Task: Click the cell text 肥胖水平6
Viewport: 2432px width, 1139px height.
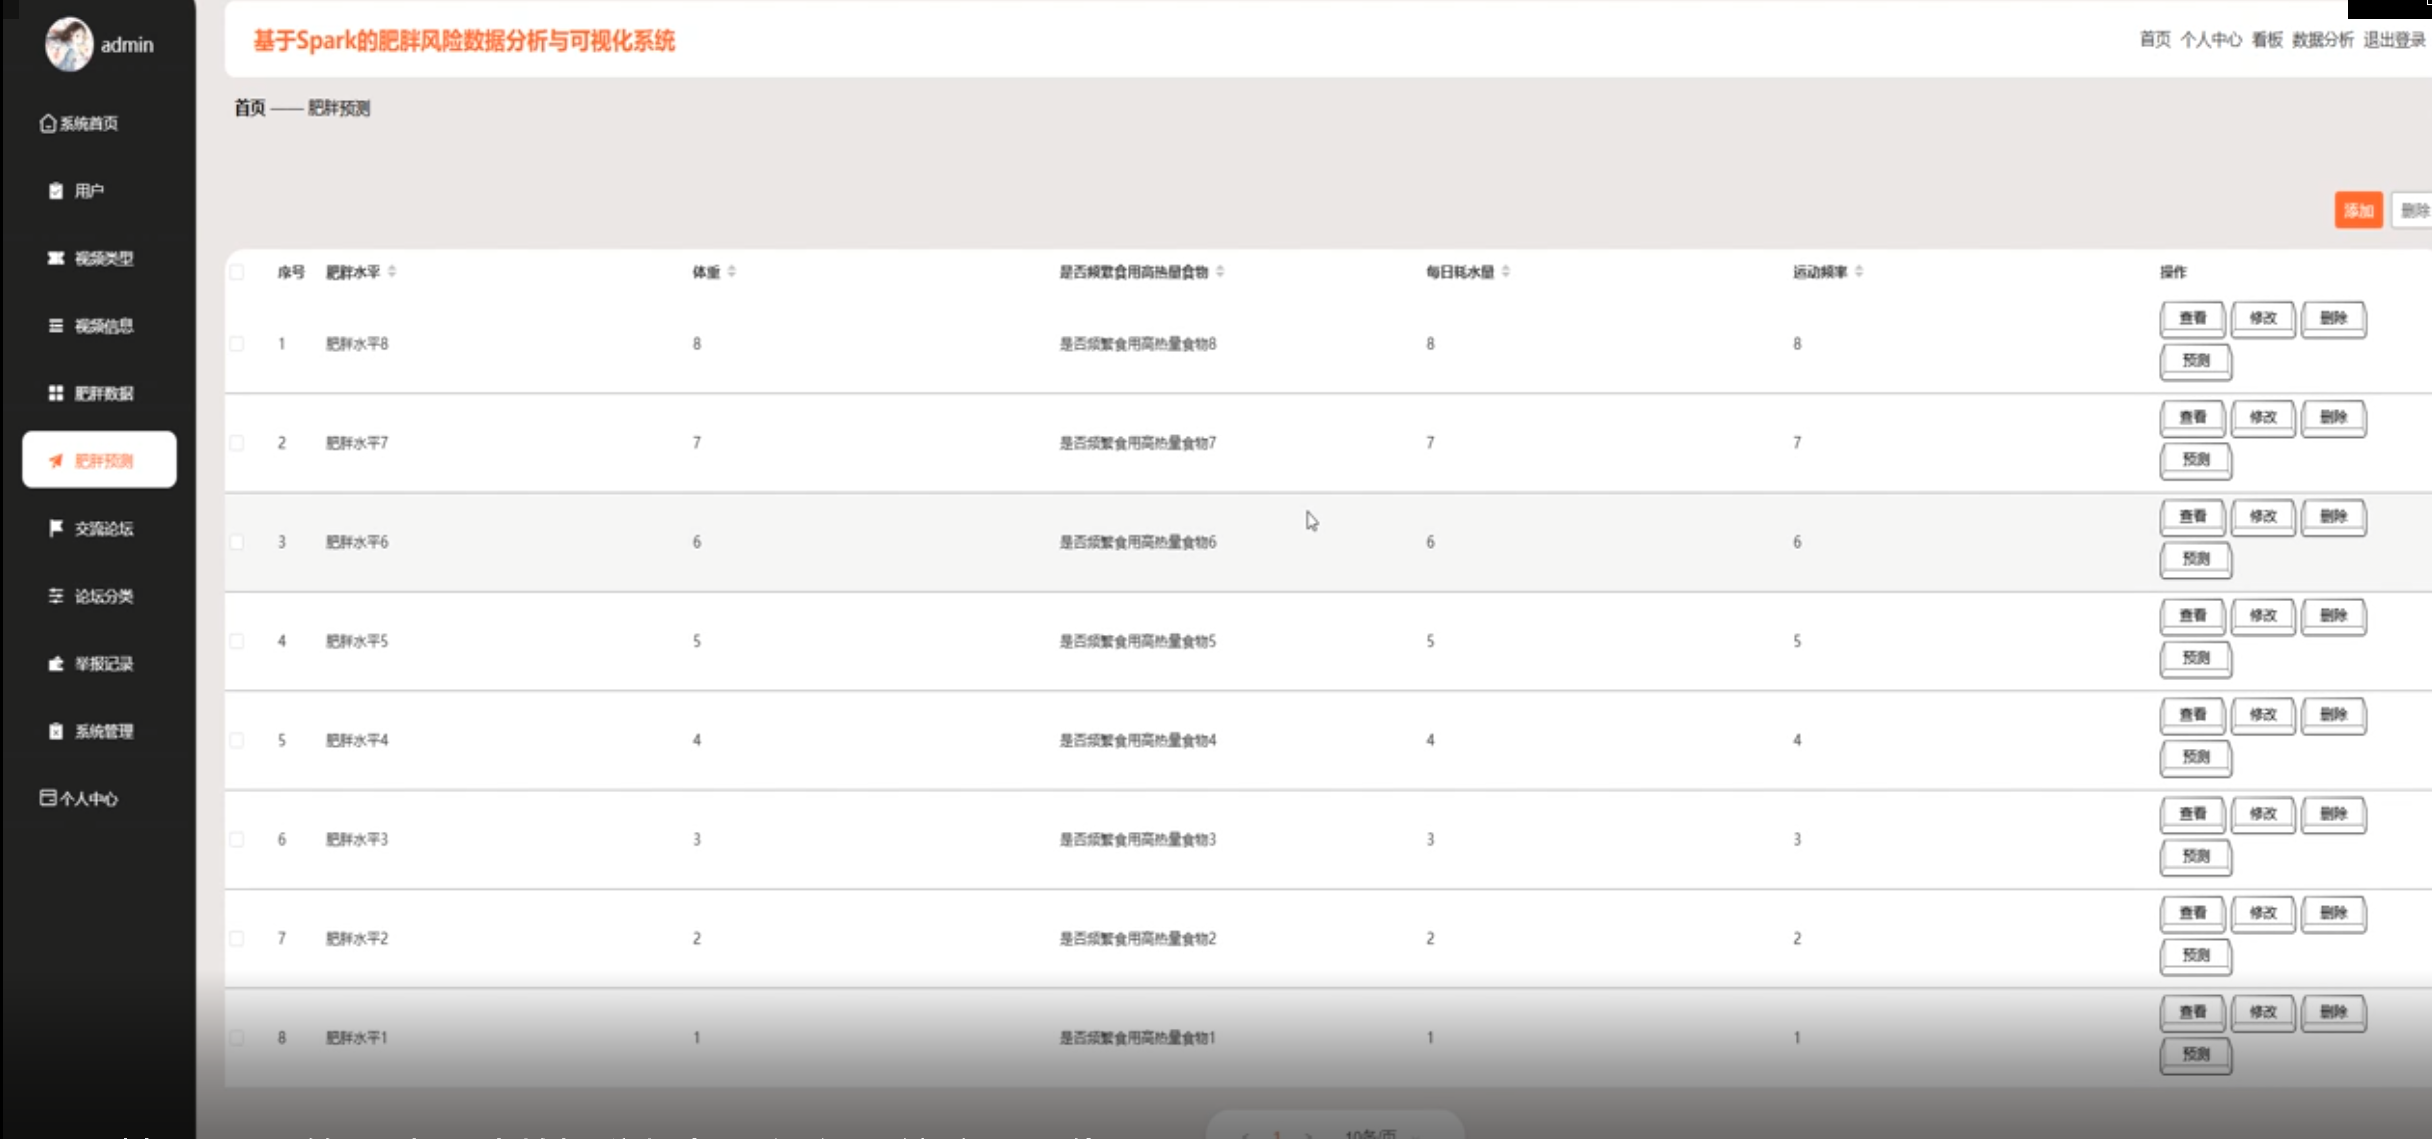Action: (357, 542)
